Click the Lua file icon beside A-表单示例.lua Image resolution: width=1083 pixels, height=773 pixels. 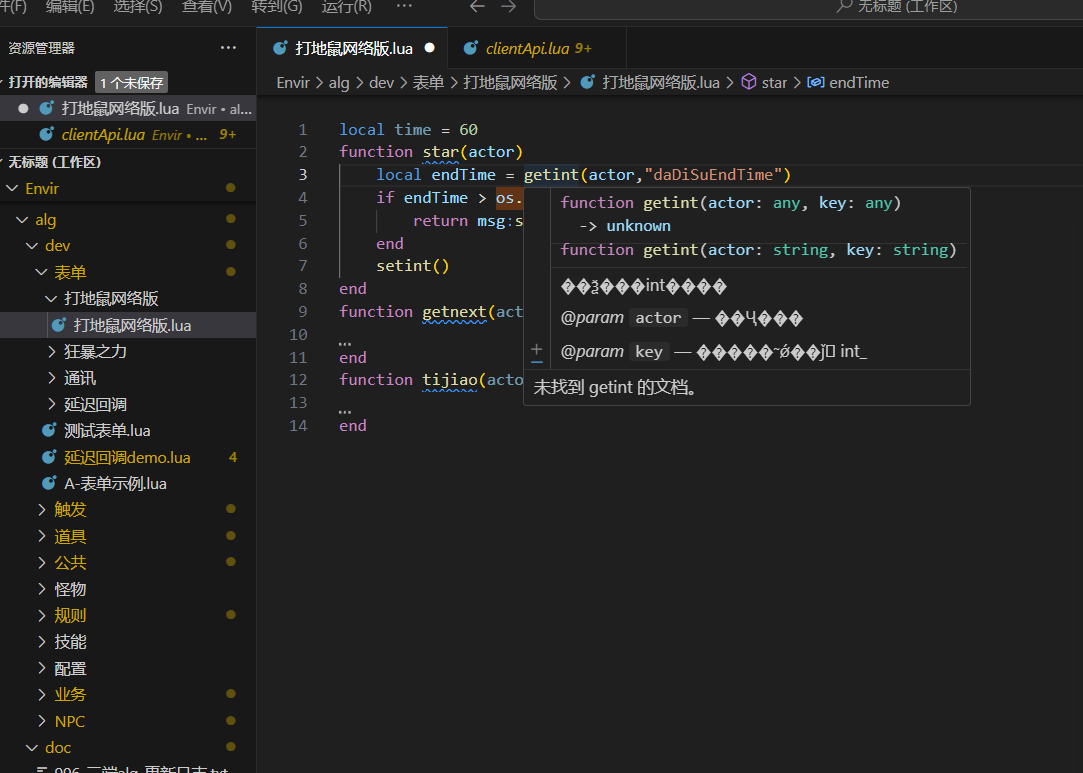click(x=48, y=483)
